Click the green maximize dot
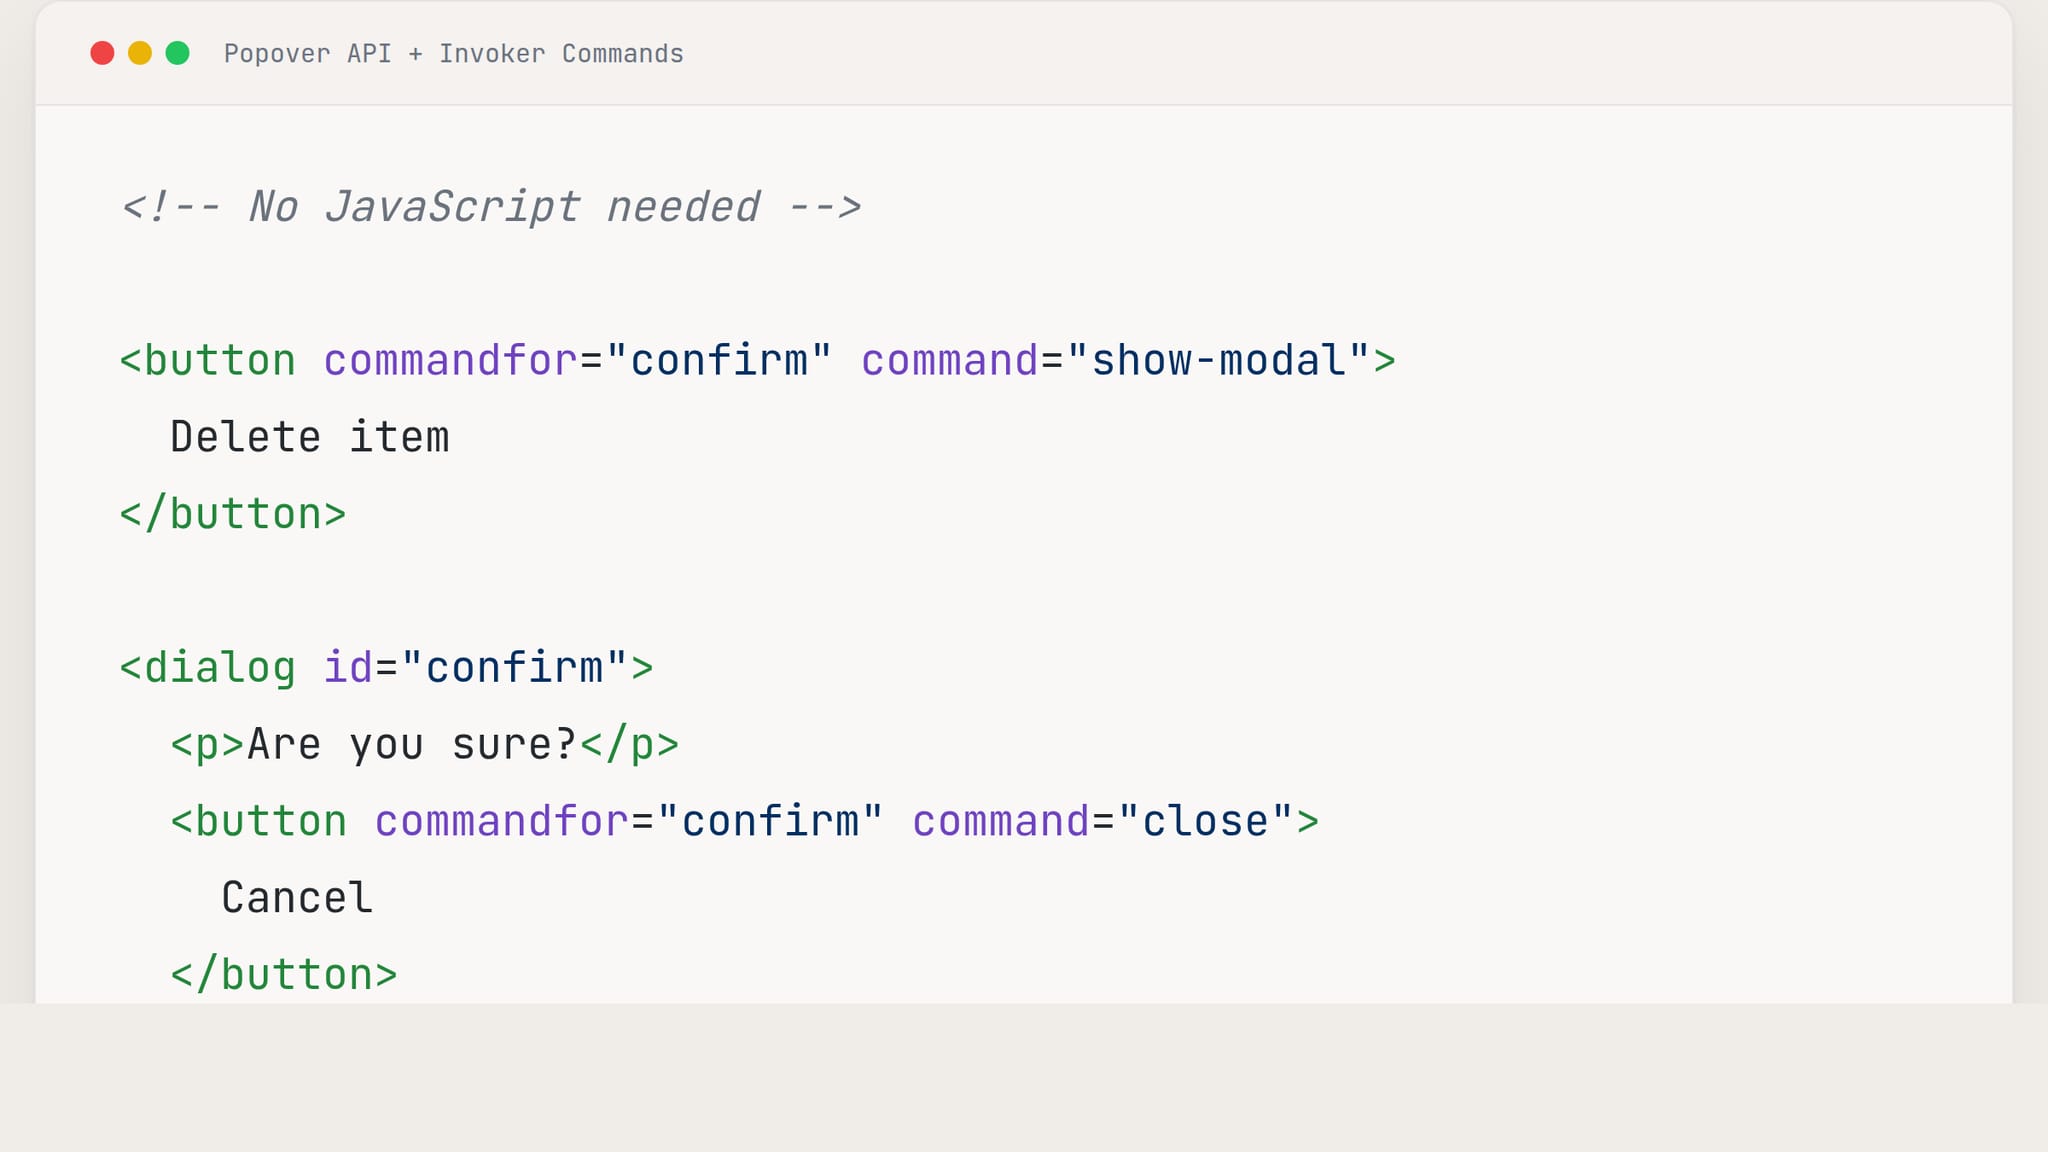The width and height of the screenshot is (2048, 1152). point(178,53)
